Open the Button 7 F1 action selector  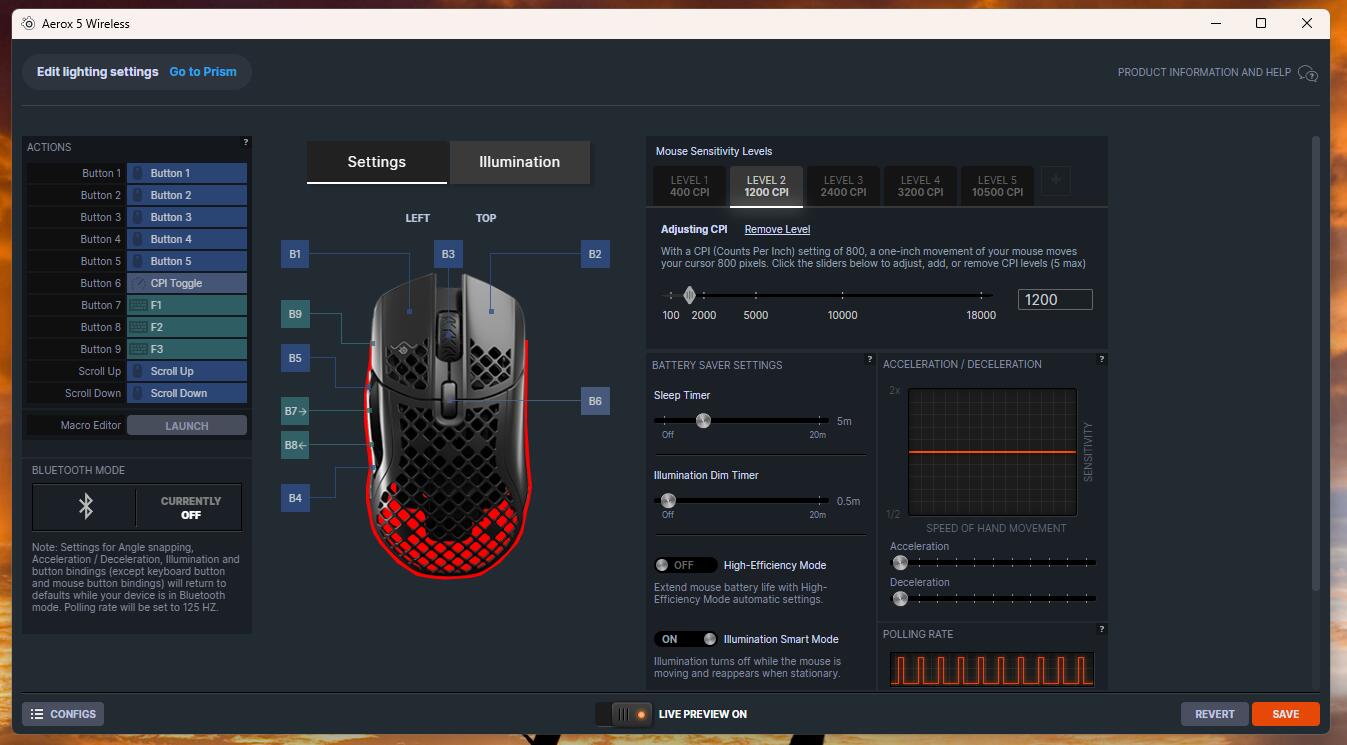(187, 305)
